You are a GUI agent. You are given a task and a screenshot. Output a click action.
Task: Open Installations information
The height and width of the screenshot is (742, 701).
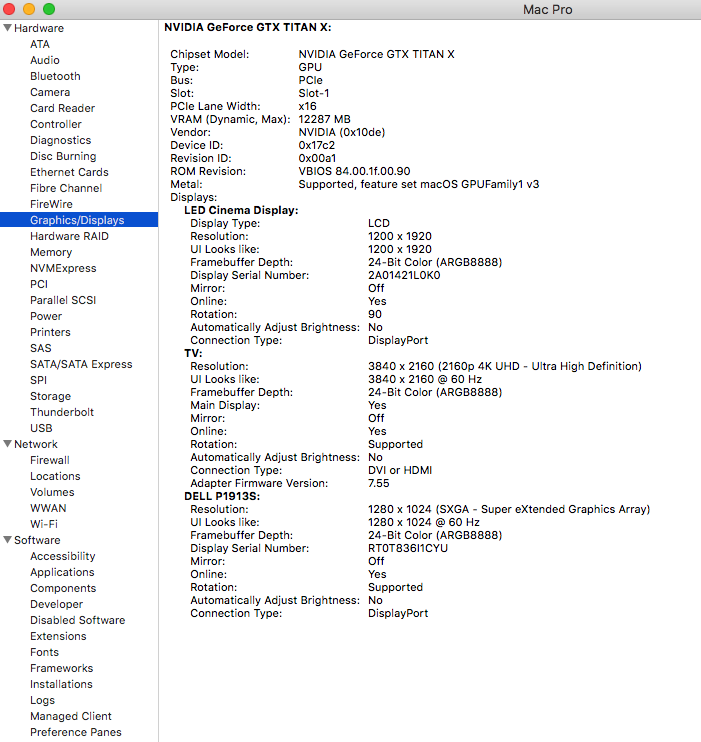pyautogui.click(x=61, y=684)
